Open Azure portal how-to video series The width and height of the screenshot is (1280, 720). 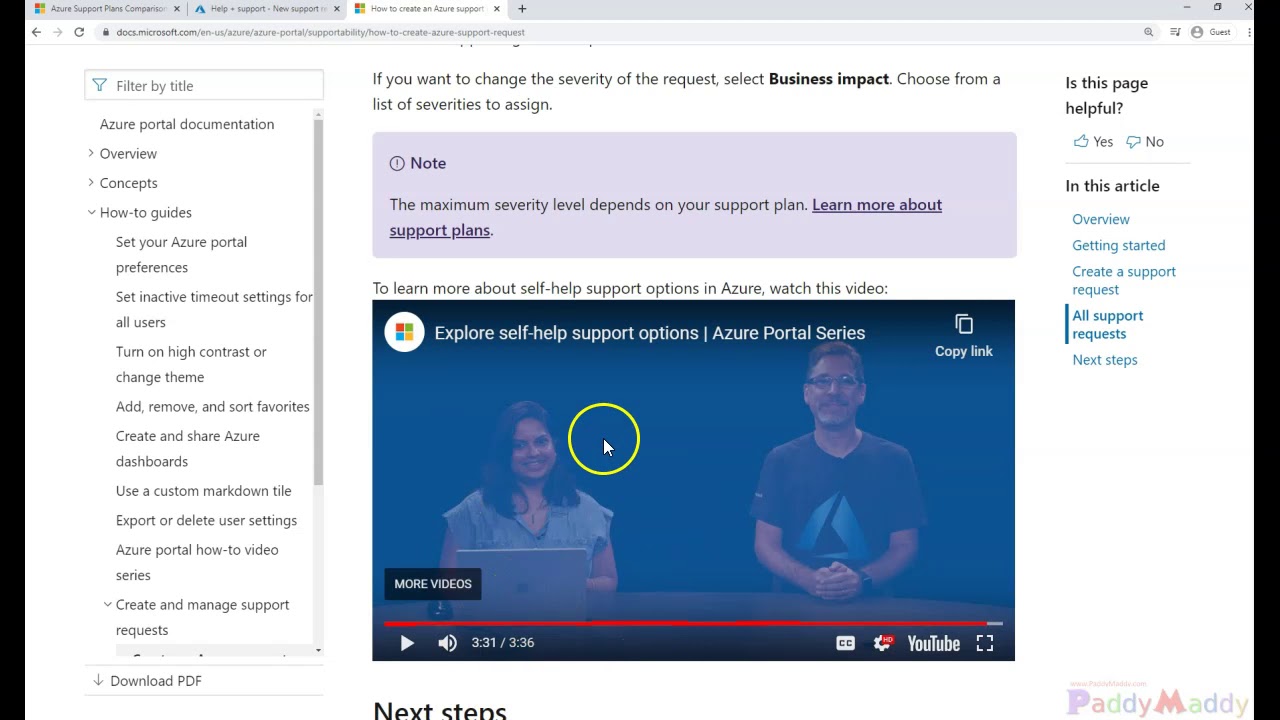[197, 562]
